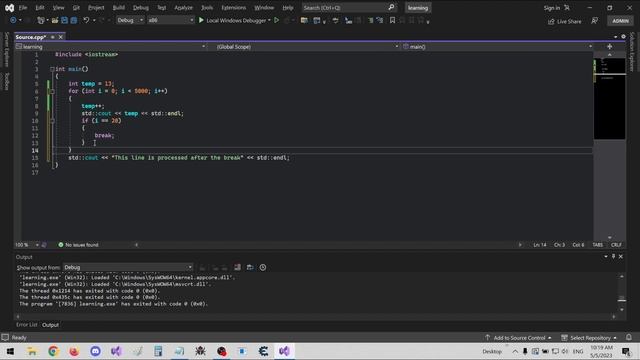Click the Clear All icon in Output panel
The width and height of the screenshot is (640, 360).
238,267
